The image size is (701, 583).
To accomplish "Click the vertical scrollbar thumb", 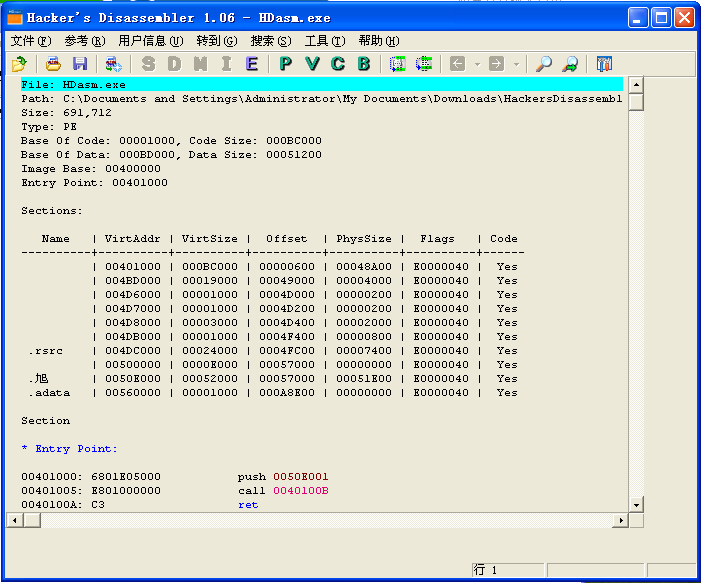I will tap(636, 101).
